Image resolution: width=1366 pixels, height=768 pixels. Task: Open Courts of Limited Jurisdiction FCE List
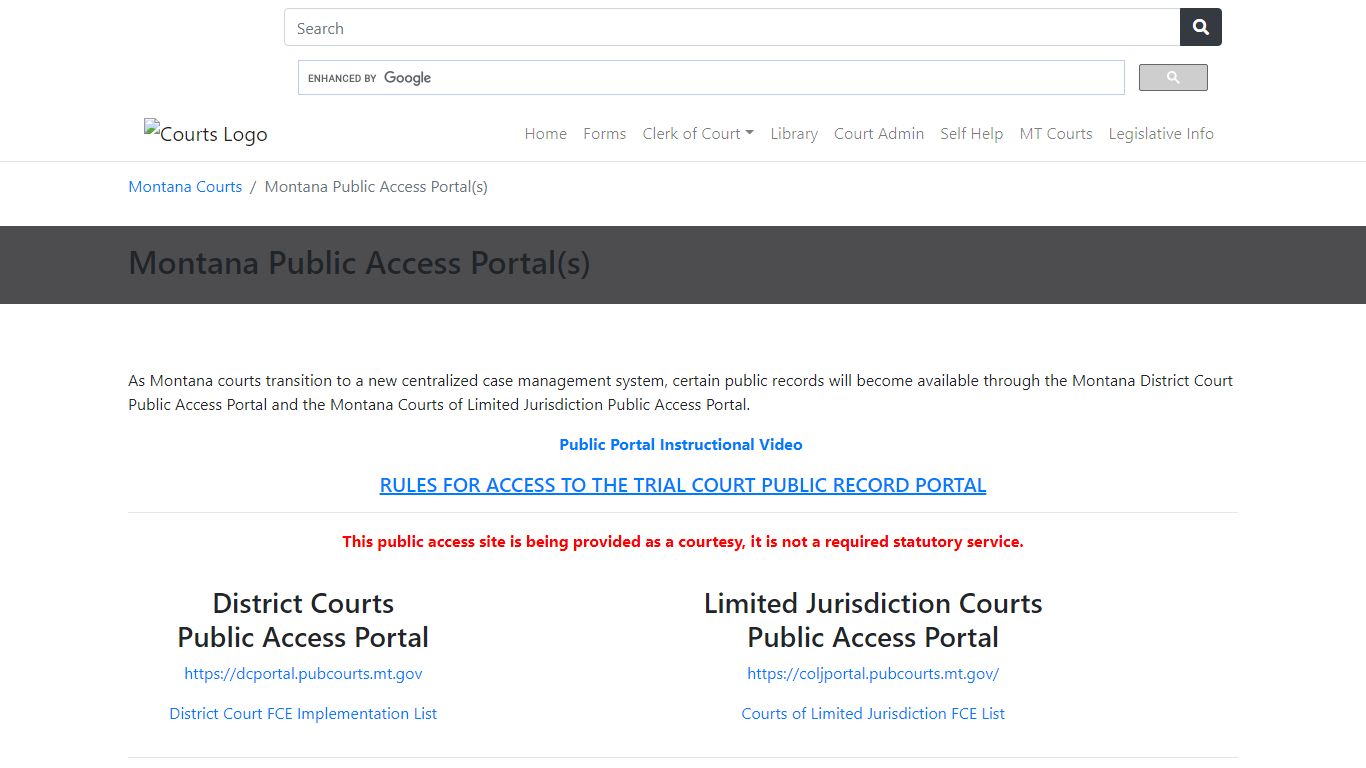coord(873,714)
